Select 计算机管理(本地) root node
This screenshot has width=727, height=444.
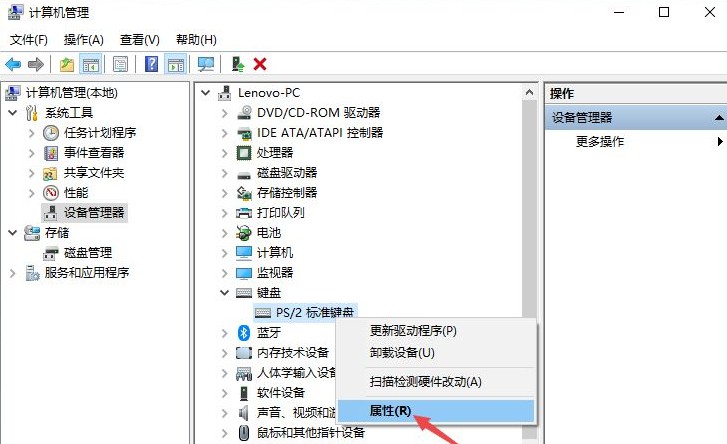[x=71, y=93]
